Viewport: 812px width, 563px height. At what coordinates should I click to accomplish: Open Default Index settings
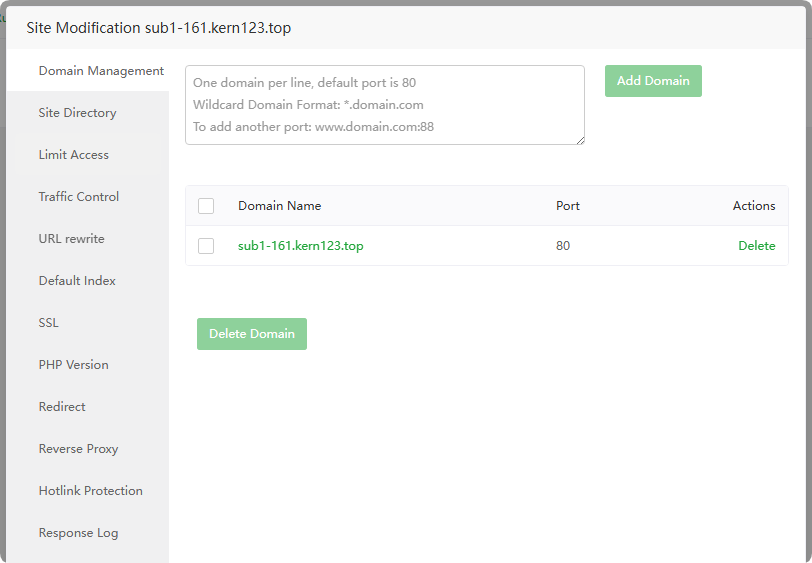click(77, 281)
